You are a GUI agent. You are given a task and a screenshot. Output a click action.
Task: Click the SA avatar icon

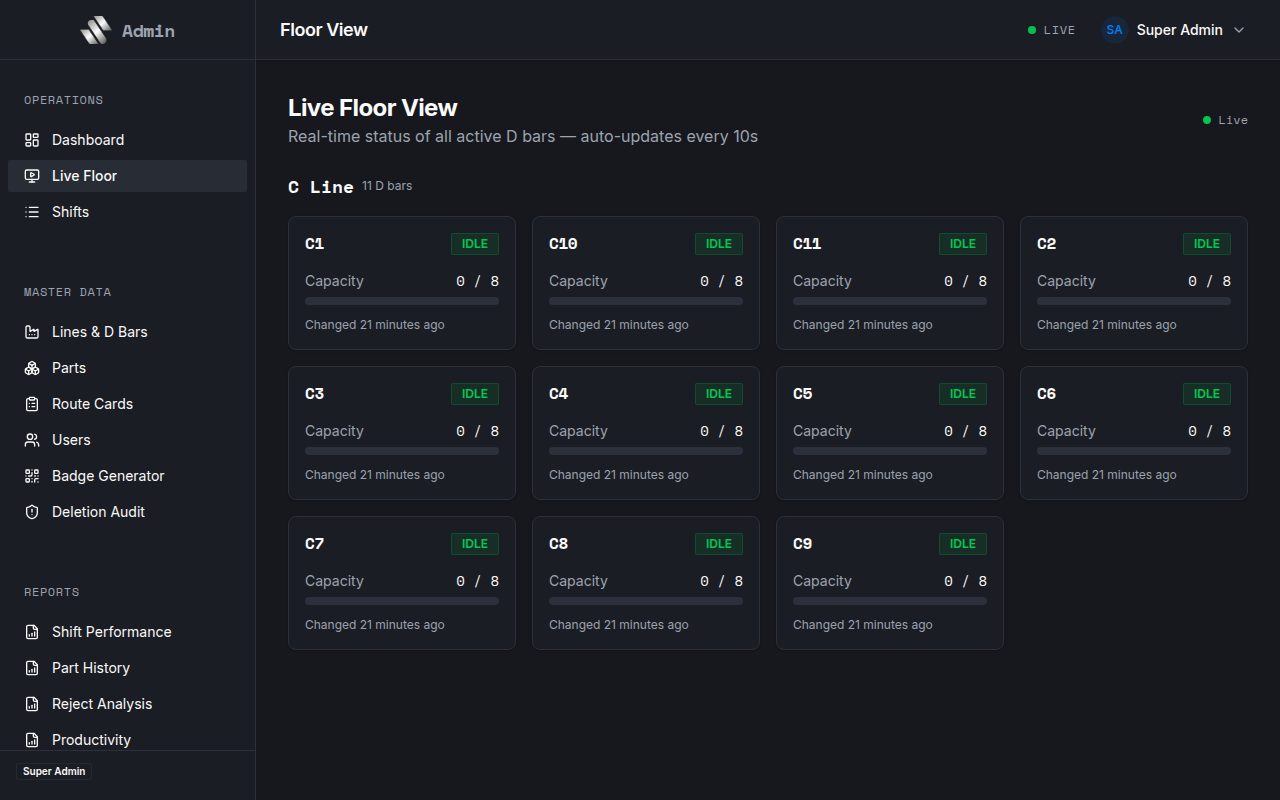coord(1114,30)
